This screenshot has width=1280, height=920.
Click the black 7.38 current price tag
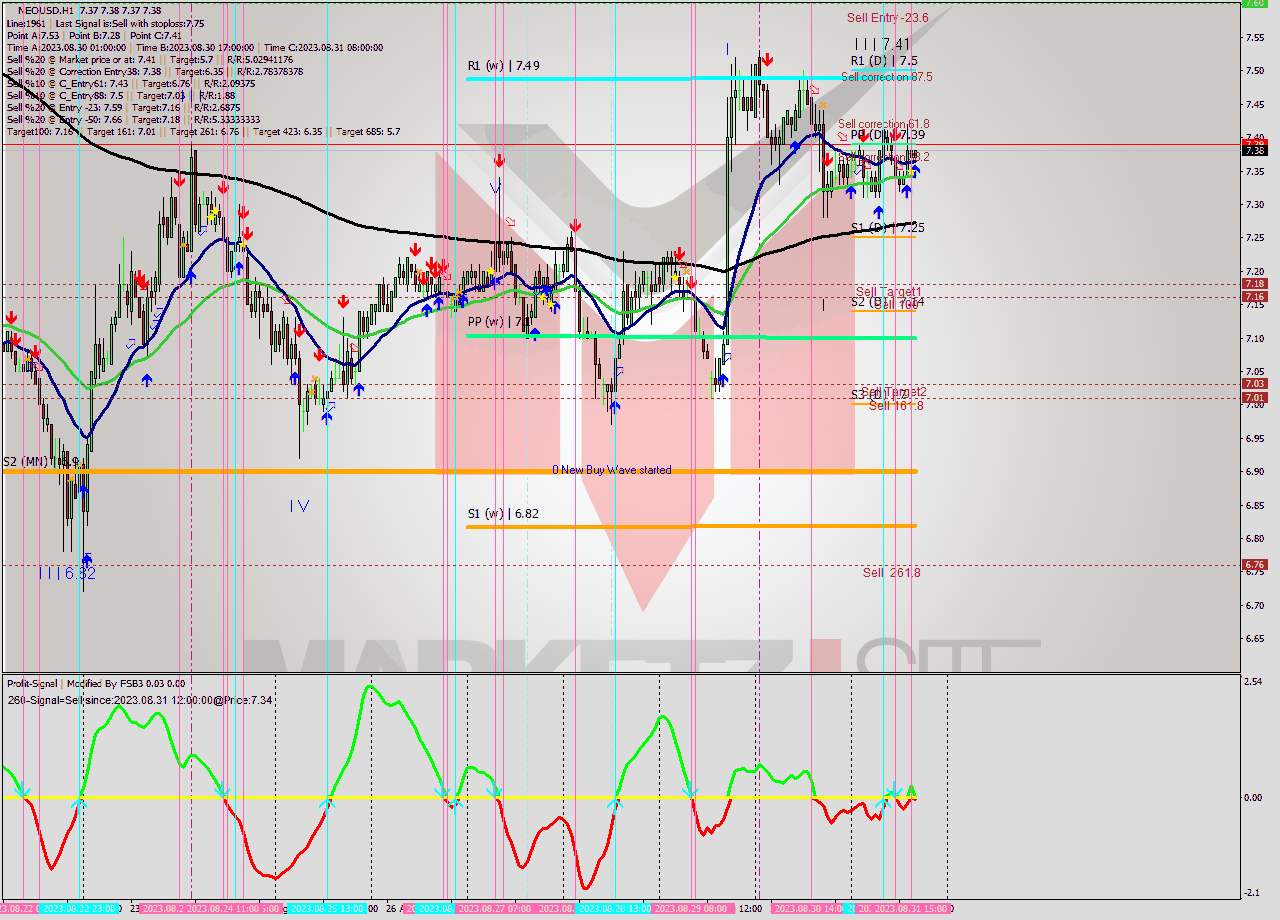(1254, 151)
